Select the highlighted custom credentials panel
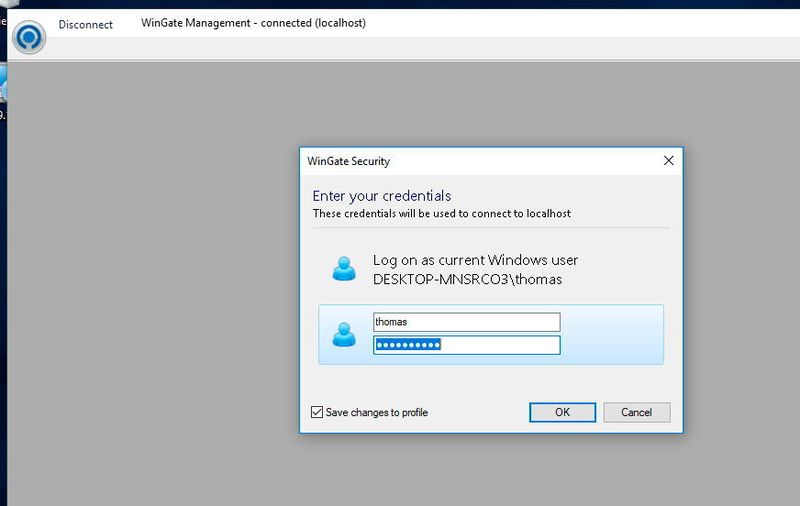The height and width of the screenshot is (506, 800). (491, 335)
